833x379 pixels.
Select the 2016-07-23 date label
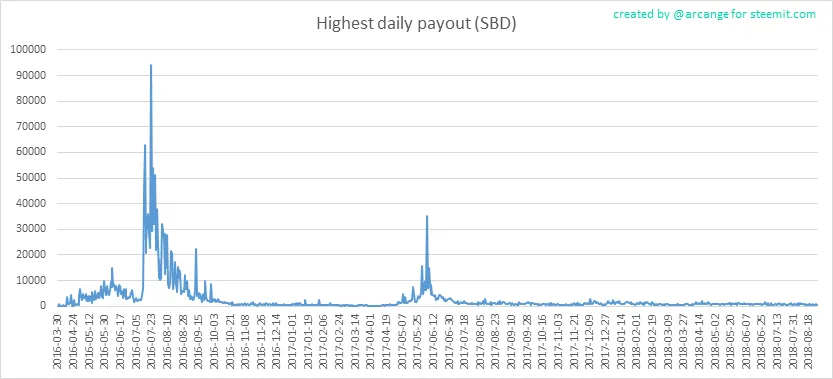(x=152, y=341)
